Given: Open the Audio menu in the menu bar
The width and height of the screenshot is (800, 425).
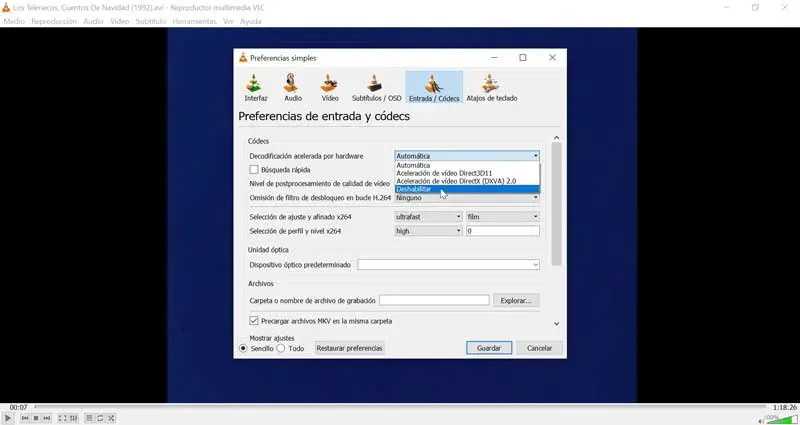Looking at the screenshot, I should pos(93,21).
